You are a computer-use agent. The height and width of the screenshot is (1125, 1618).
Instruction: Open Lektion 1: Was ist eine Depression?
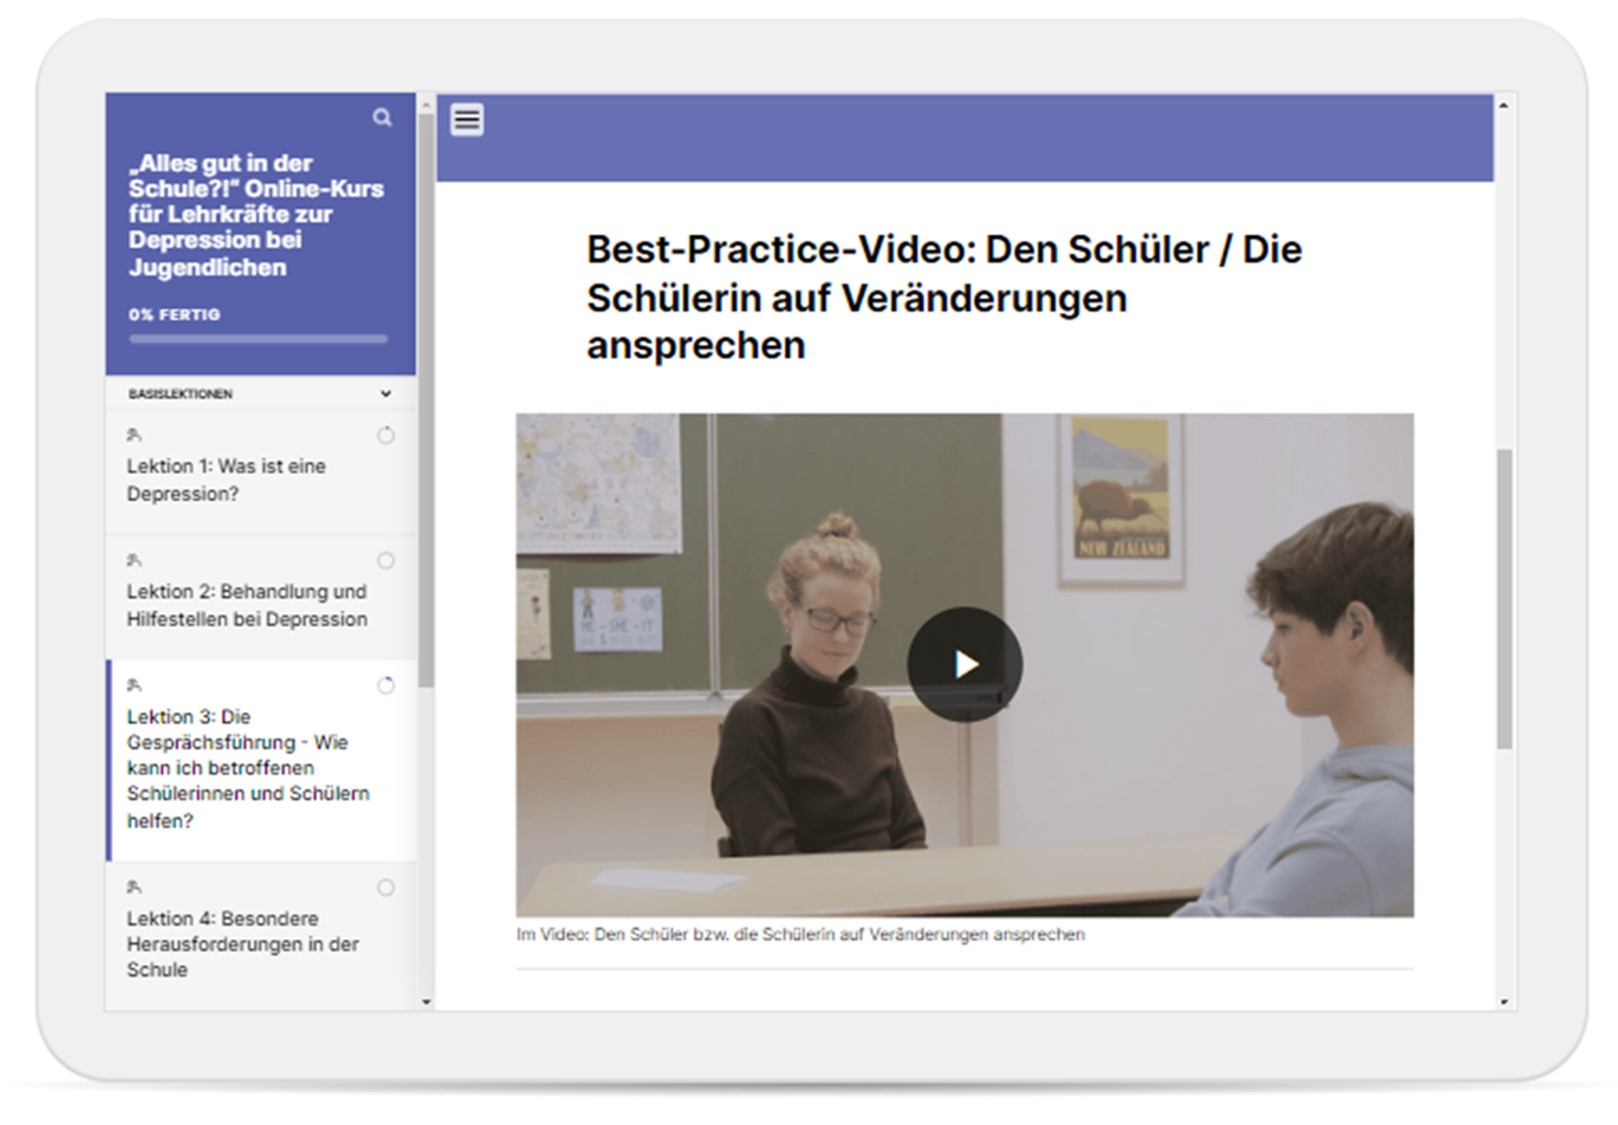[x=226, y=480]
